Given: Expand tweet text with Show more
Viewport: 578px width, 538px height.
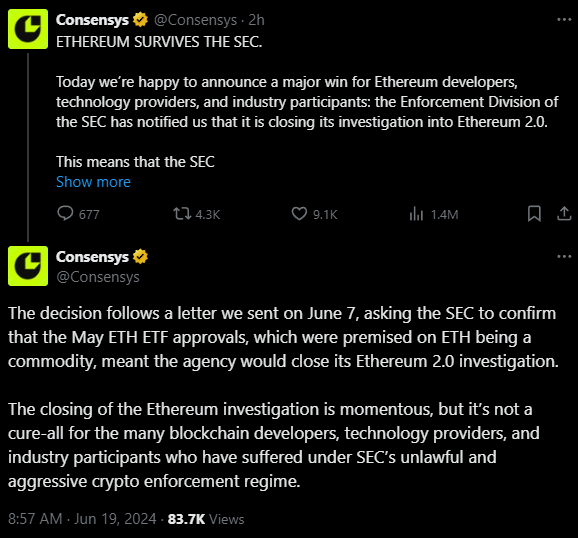Looking at the screenshot, I should pos(93,182).
